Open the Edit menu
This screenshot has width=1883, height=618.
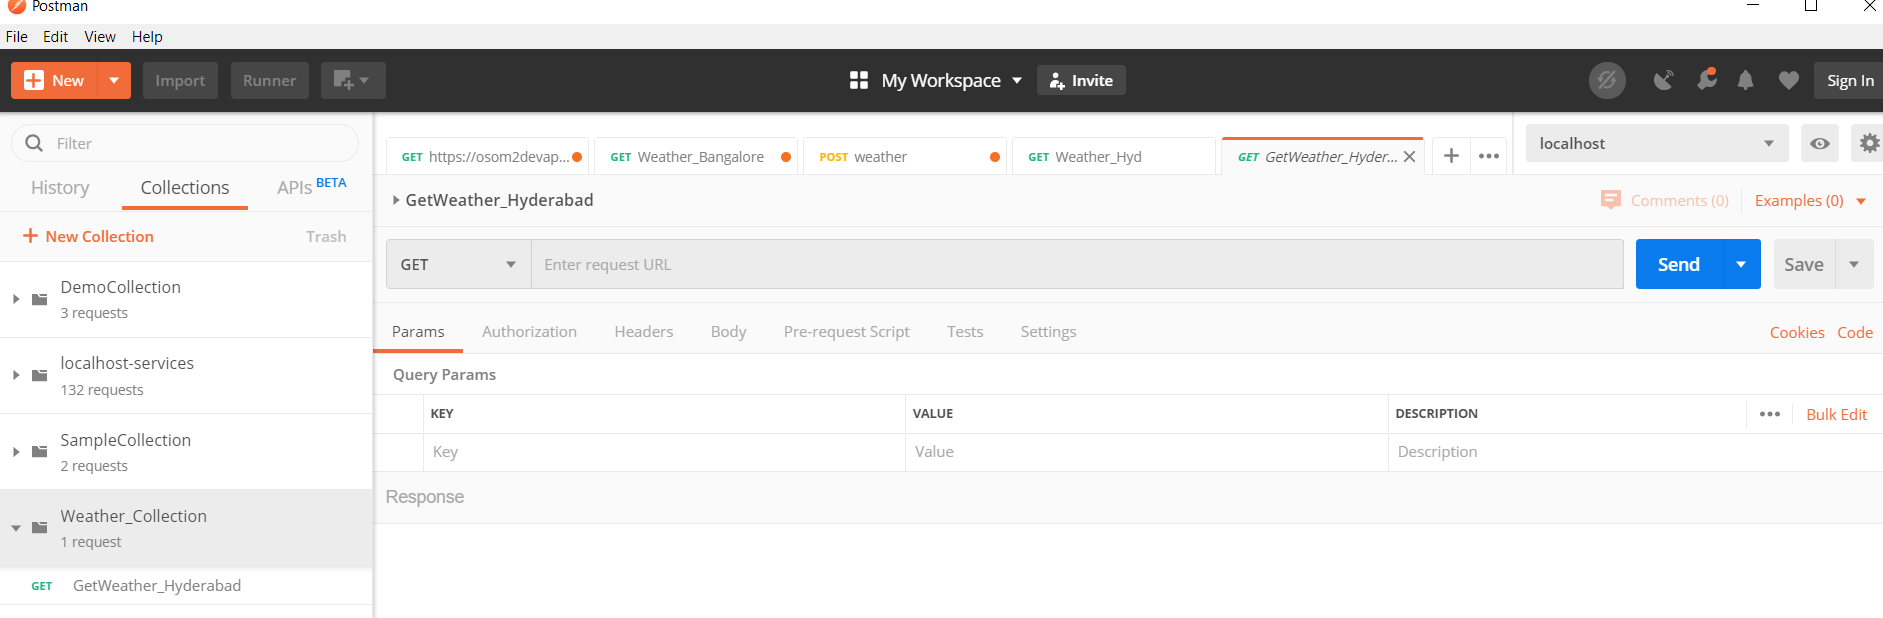click(55, 36)
